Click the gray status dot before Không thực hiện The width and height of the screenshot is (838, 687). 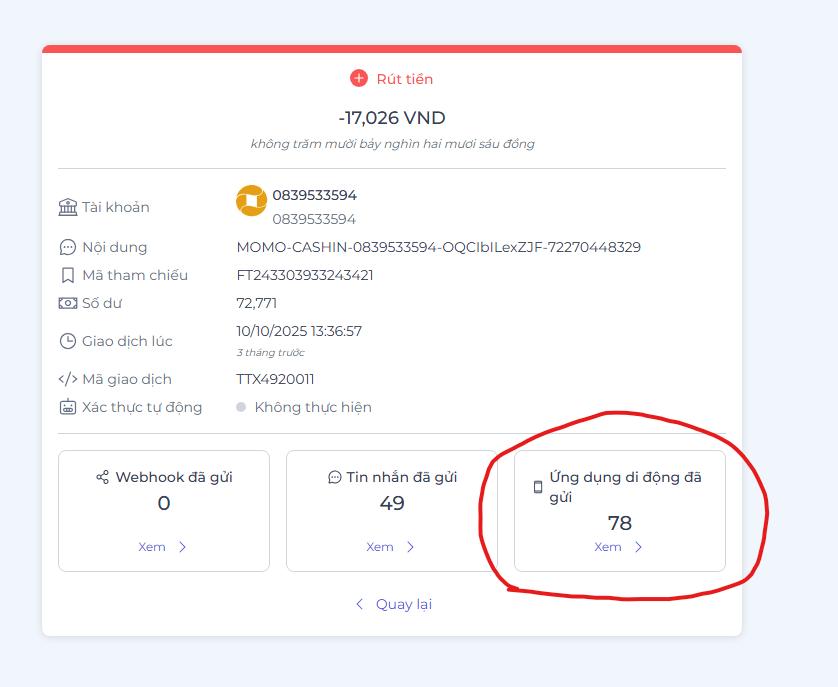click(x=241, y=407)
